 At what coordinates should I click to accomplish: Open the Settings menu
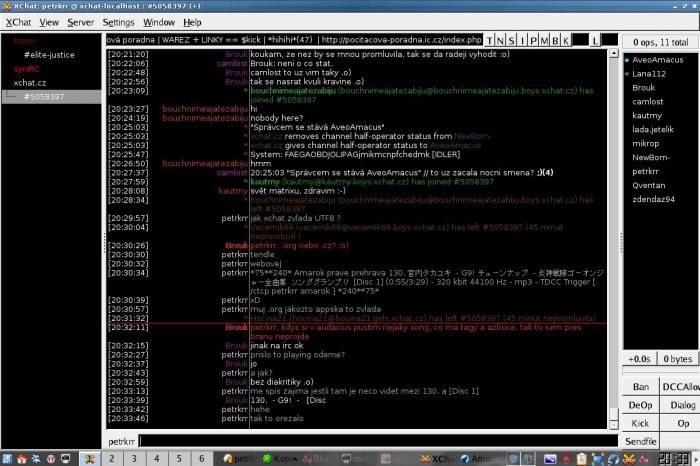tap(118, 22)
